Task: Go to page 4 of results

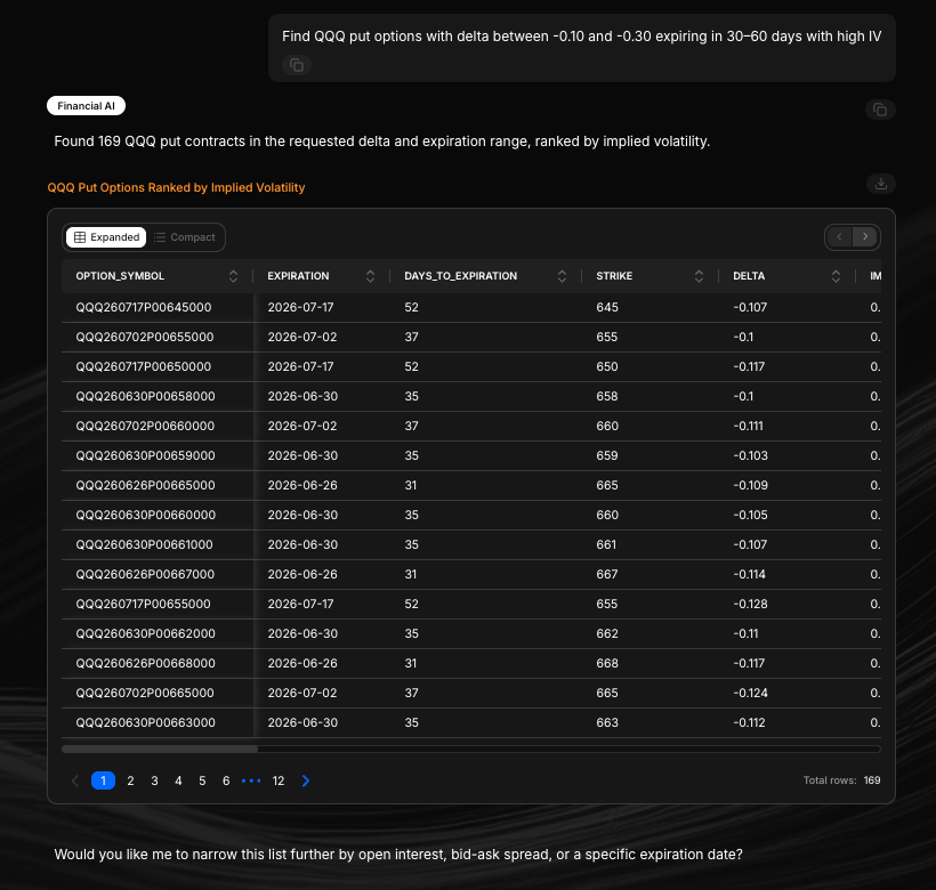Action: coord(178,781)
